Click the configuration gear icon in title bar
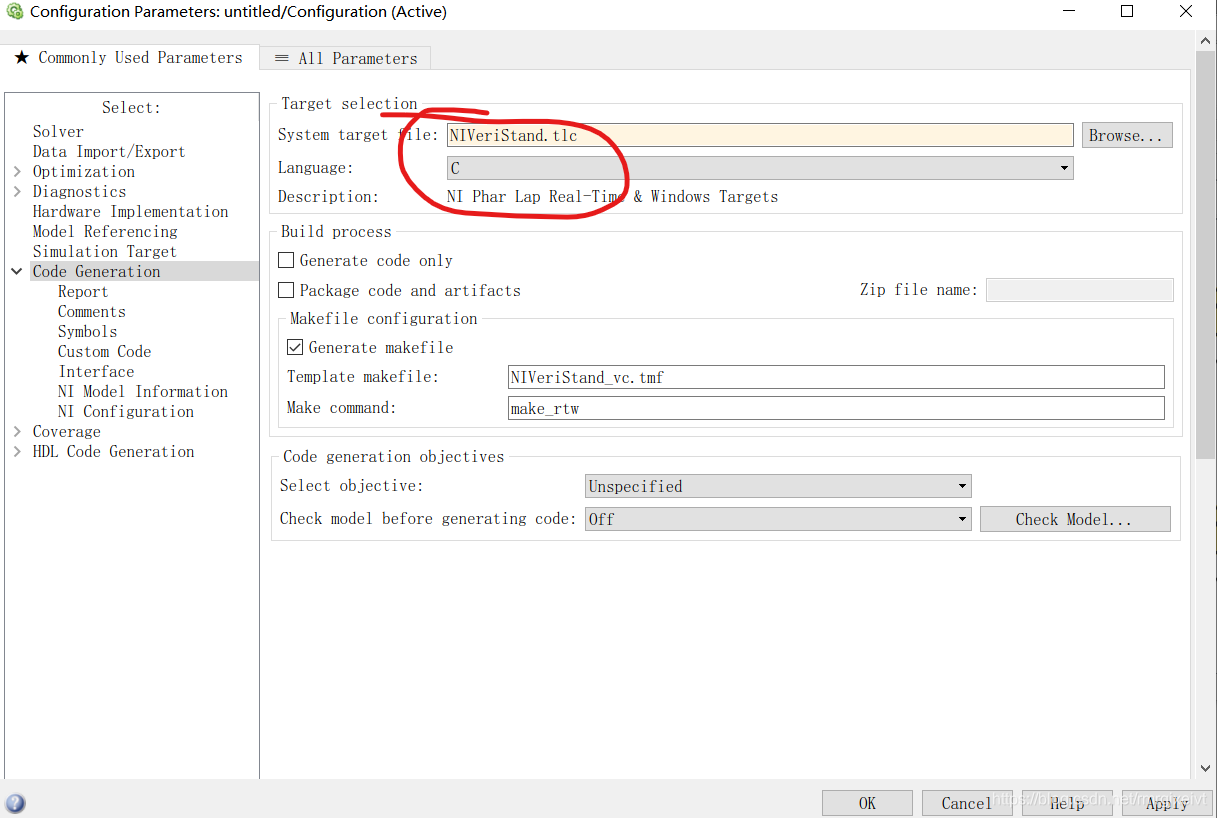1217x818 pixels. [15, 12]
